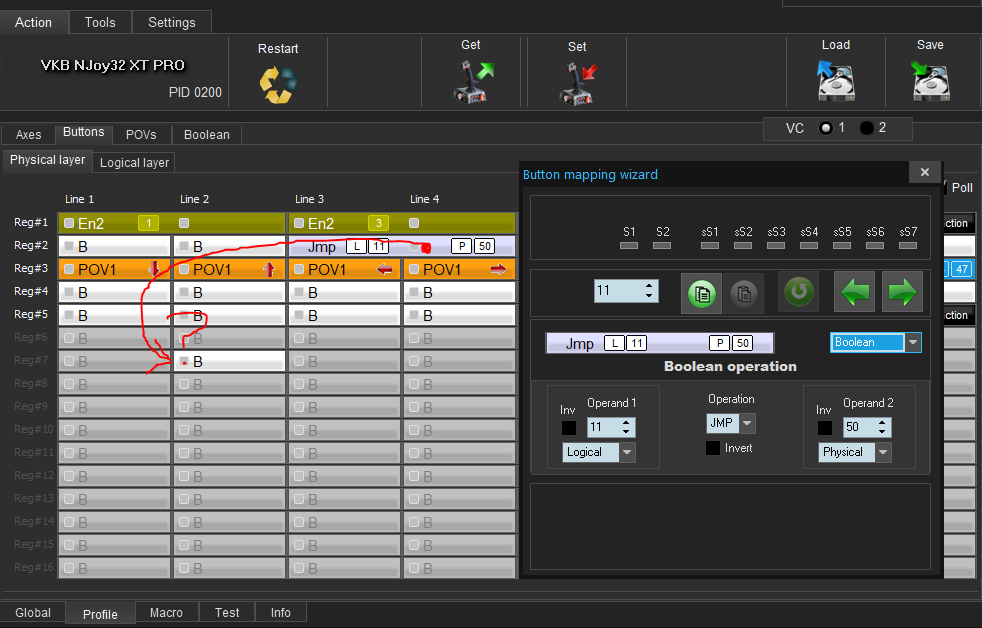Screen dimensions: 982x628
Task: Toggle the Invert checkbox under Operation
Action: click(713, 448)
